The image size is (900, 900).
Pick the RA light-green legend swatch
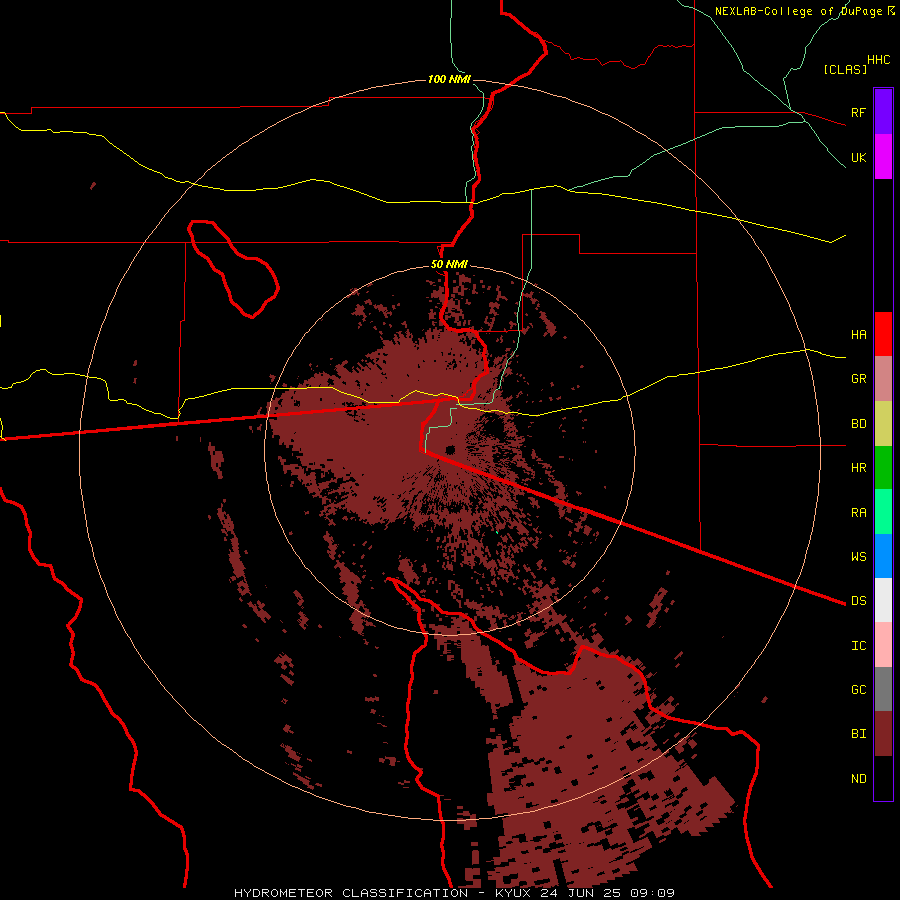(883, 512)
